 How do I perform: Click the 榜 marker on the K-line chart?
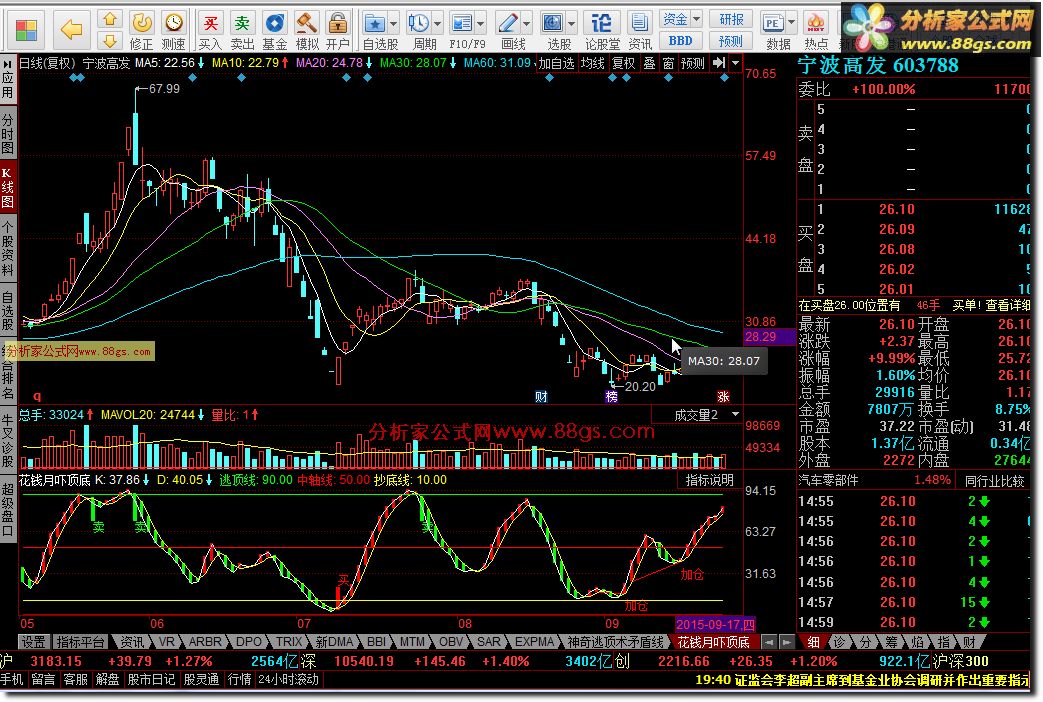coord(611,397)
